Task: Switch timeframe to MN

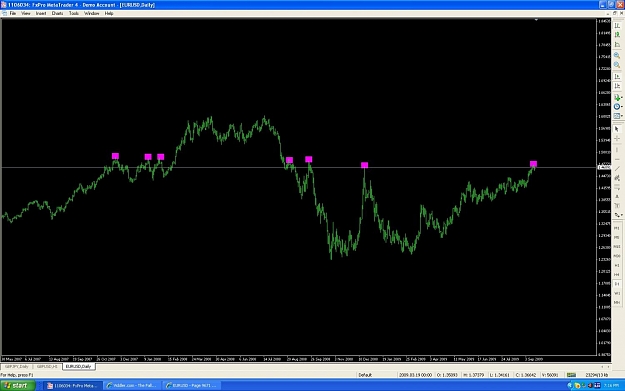Action: (617, 303)
